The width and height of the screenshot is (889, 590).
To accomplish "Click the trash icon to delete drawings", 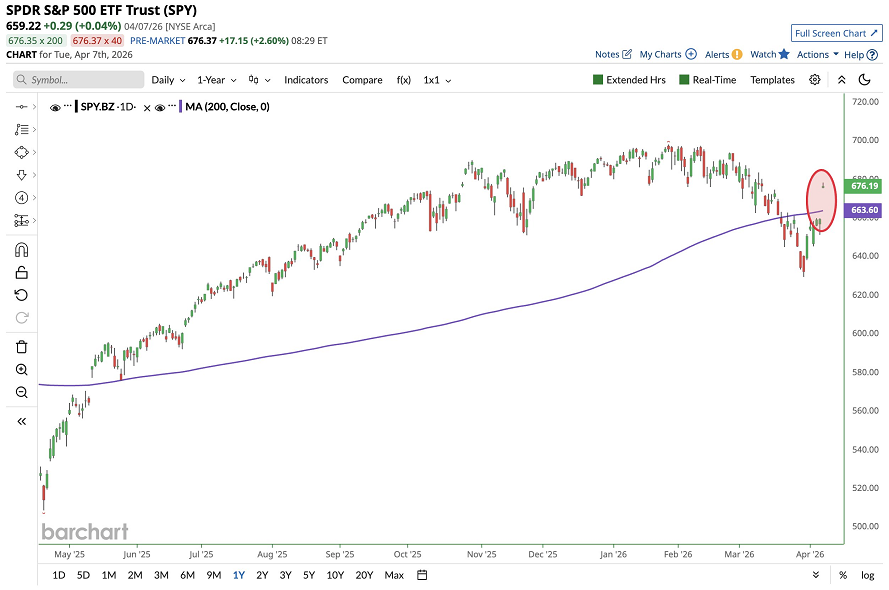I will coord(20,346).
